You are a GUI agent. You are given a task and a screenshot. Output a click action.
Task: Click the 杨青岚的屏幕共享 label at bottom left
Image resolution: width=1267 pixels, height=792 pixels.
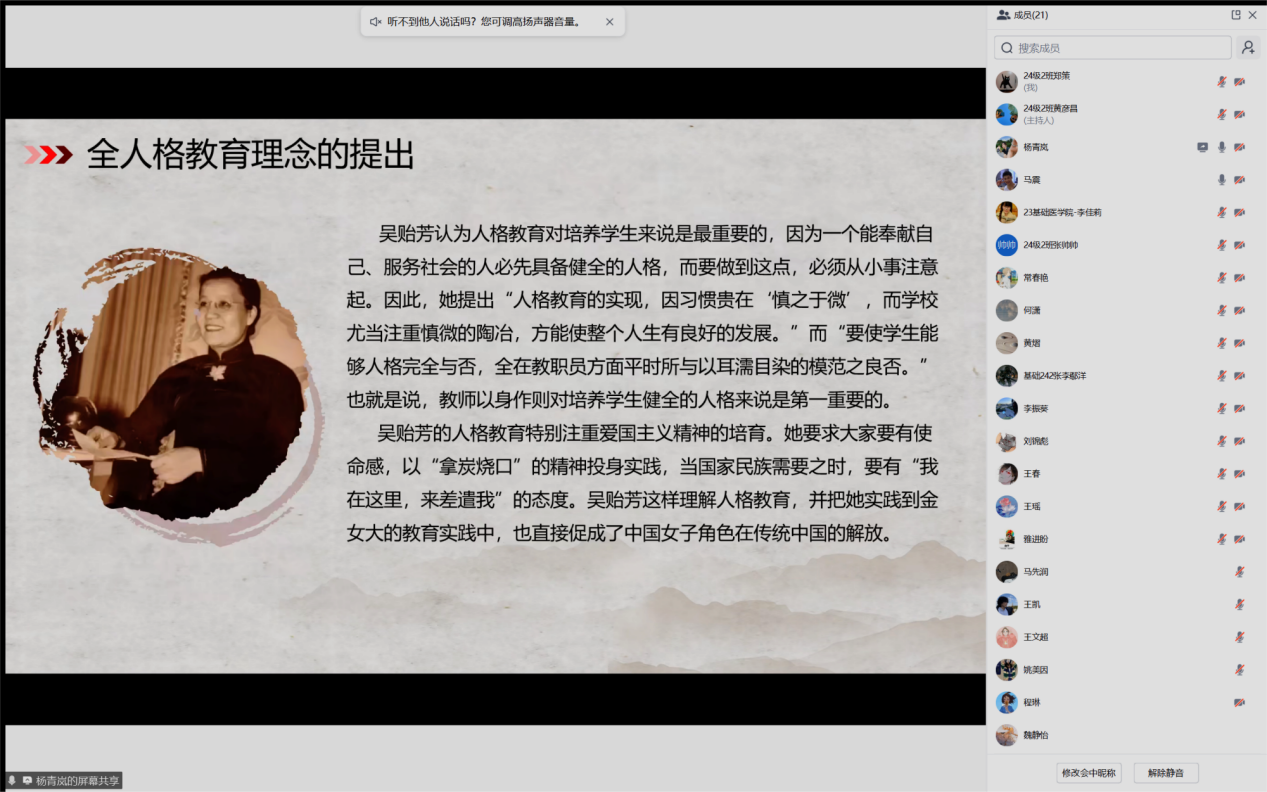77,781
